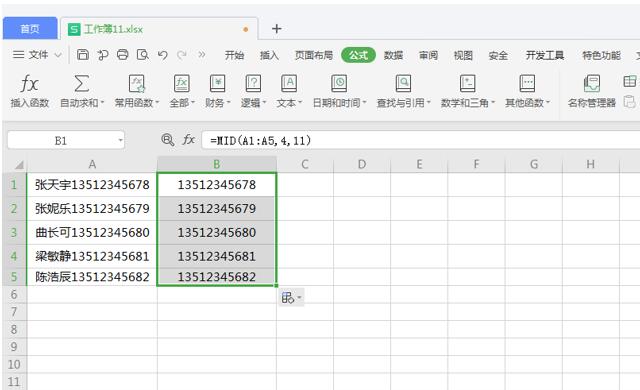640x390 pixels.
Task: Open Financial (财务) functions icon
Action: (218, 84)
